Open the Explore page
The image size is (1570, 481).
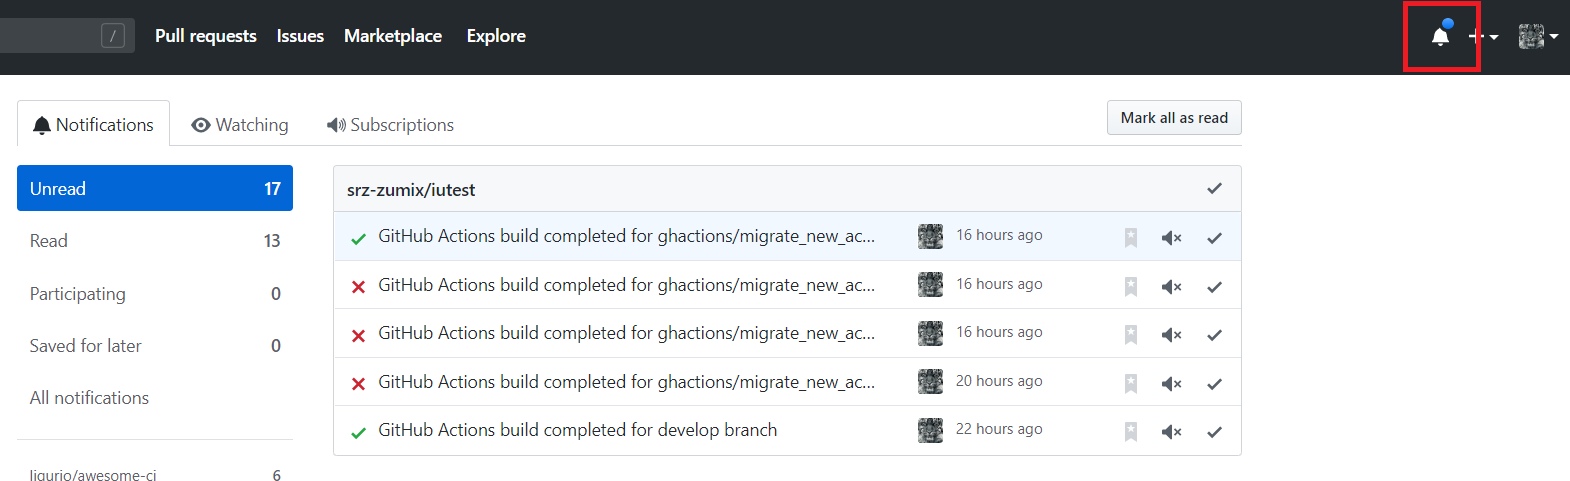(x=496, y=36)
